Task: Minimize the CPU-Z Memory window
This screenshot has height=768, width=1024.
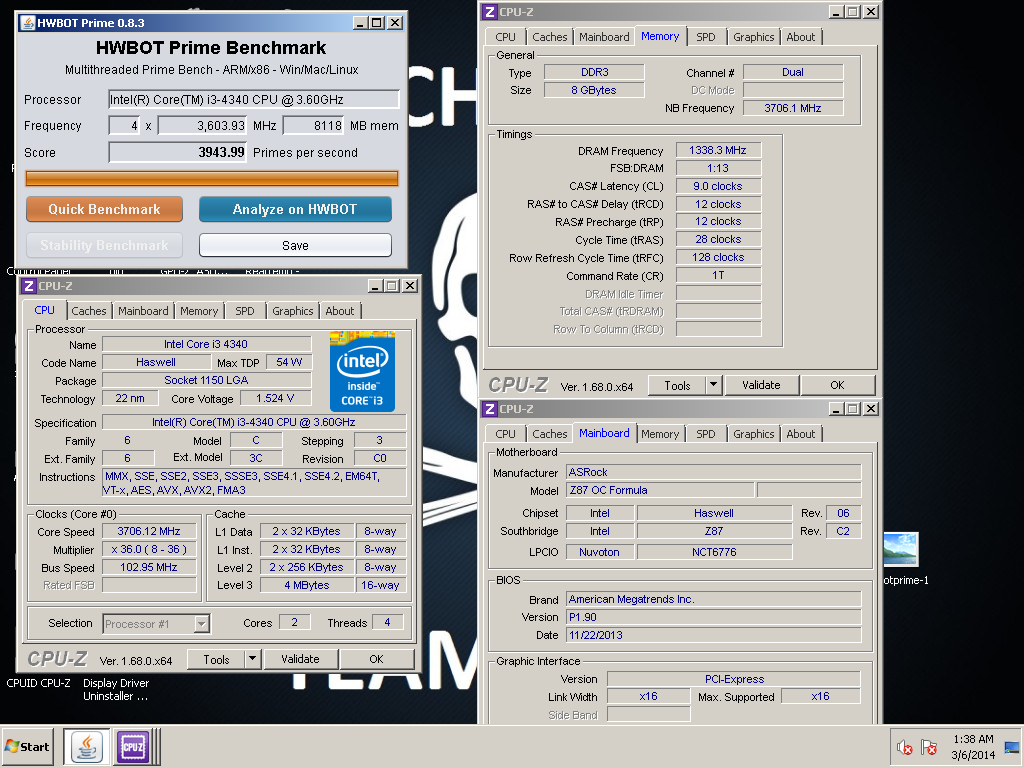Action: point(836,12)
